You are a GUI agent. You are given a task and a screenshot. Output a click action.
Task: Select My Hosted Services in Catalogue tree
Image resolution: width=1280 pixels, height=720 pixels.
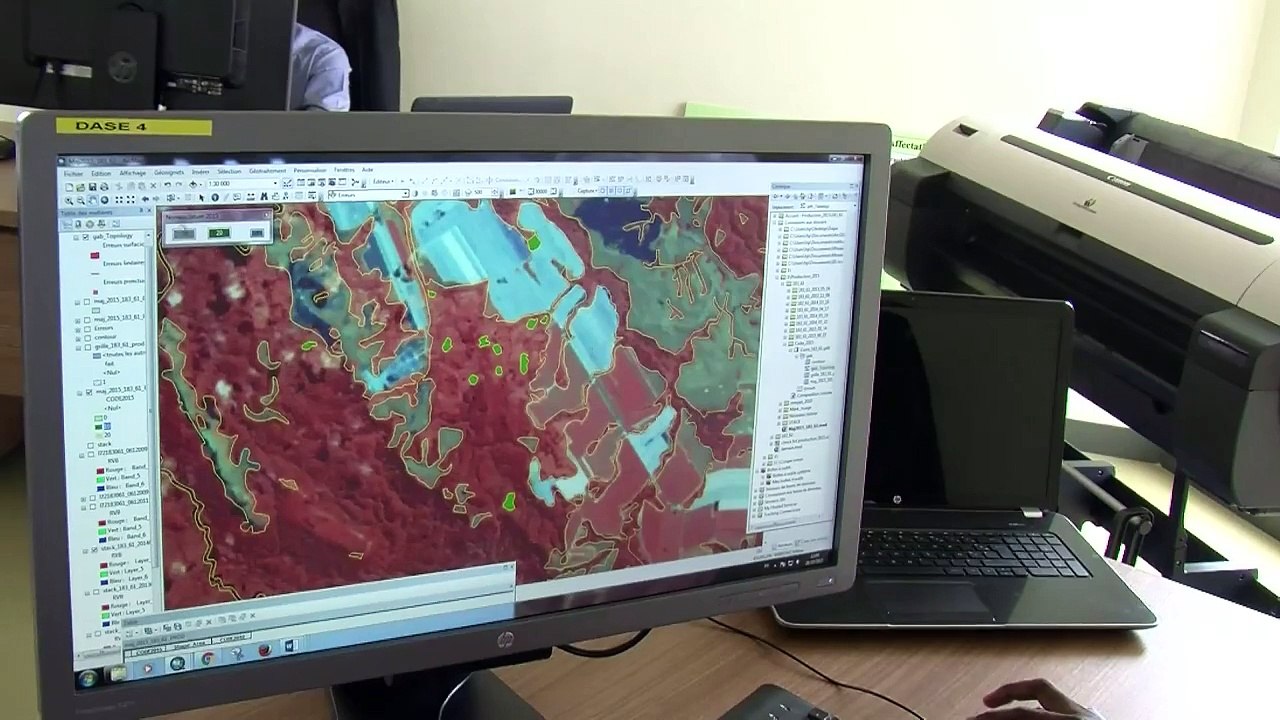(x=781, y=506)
